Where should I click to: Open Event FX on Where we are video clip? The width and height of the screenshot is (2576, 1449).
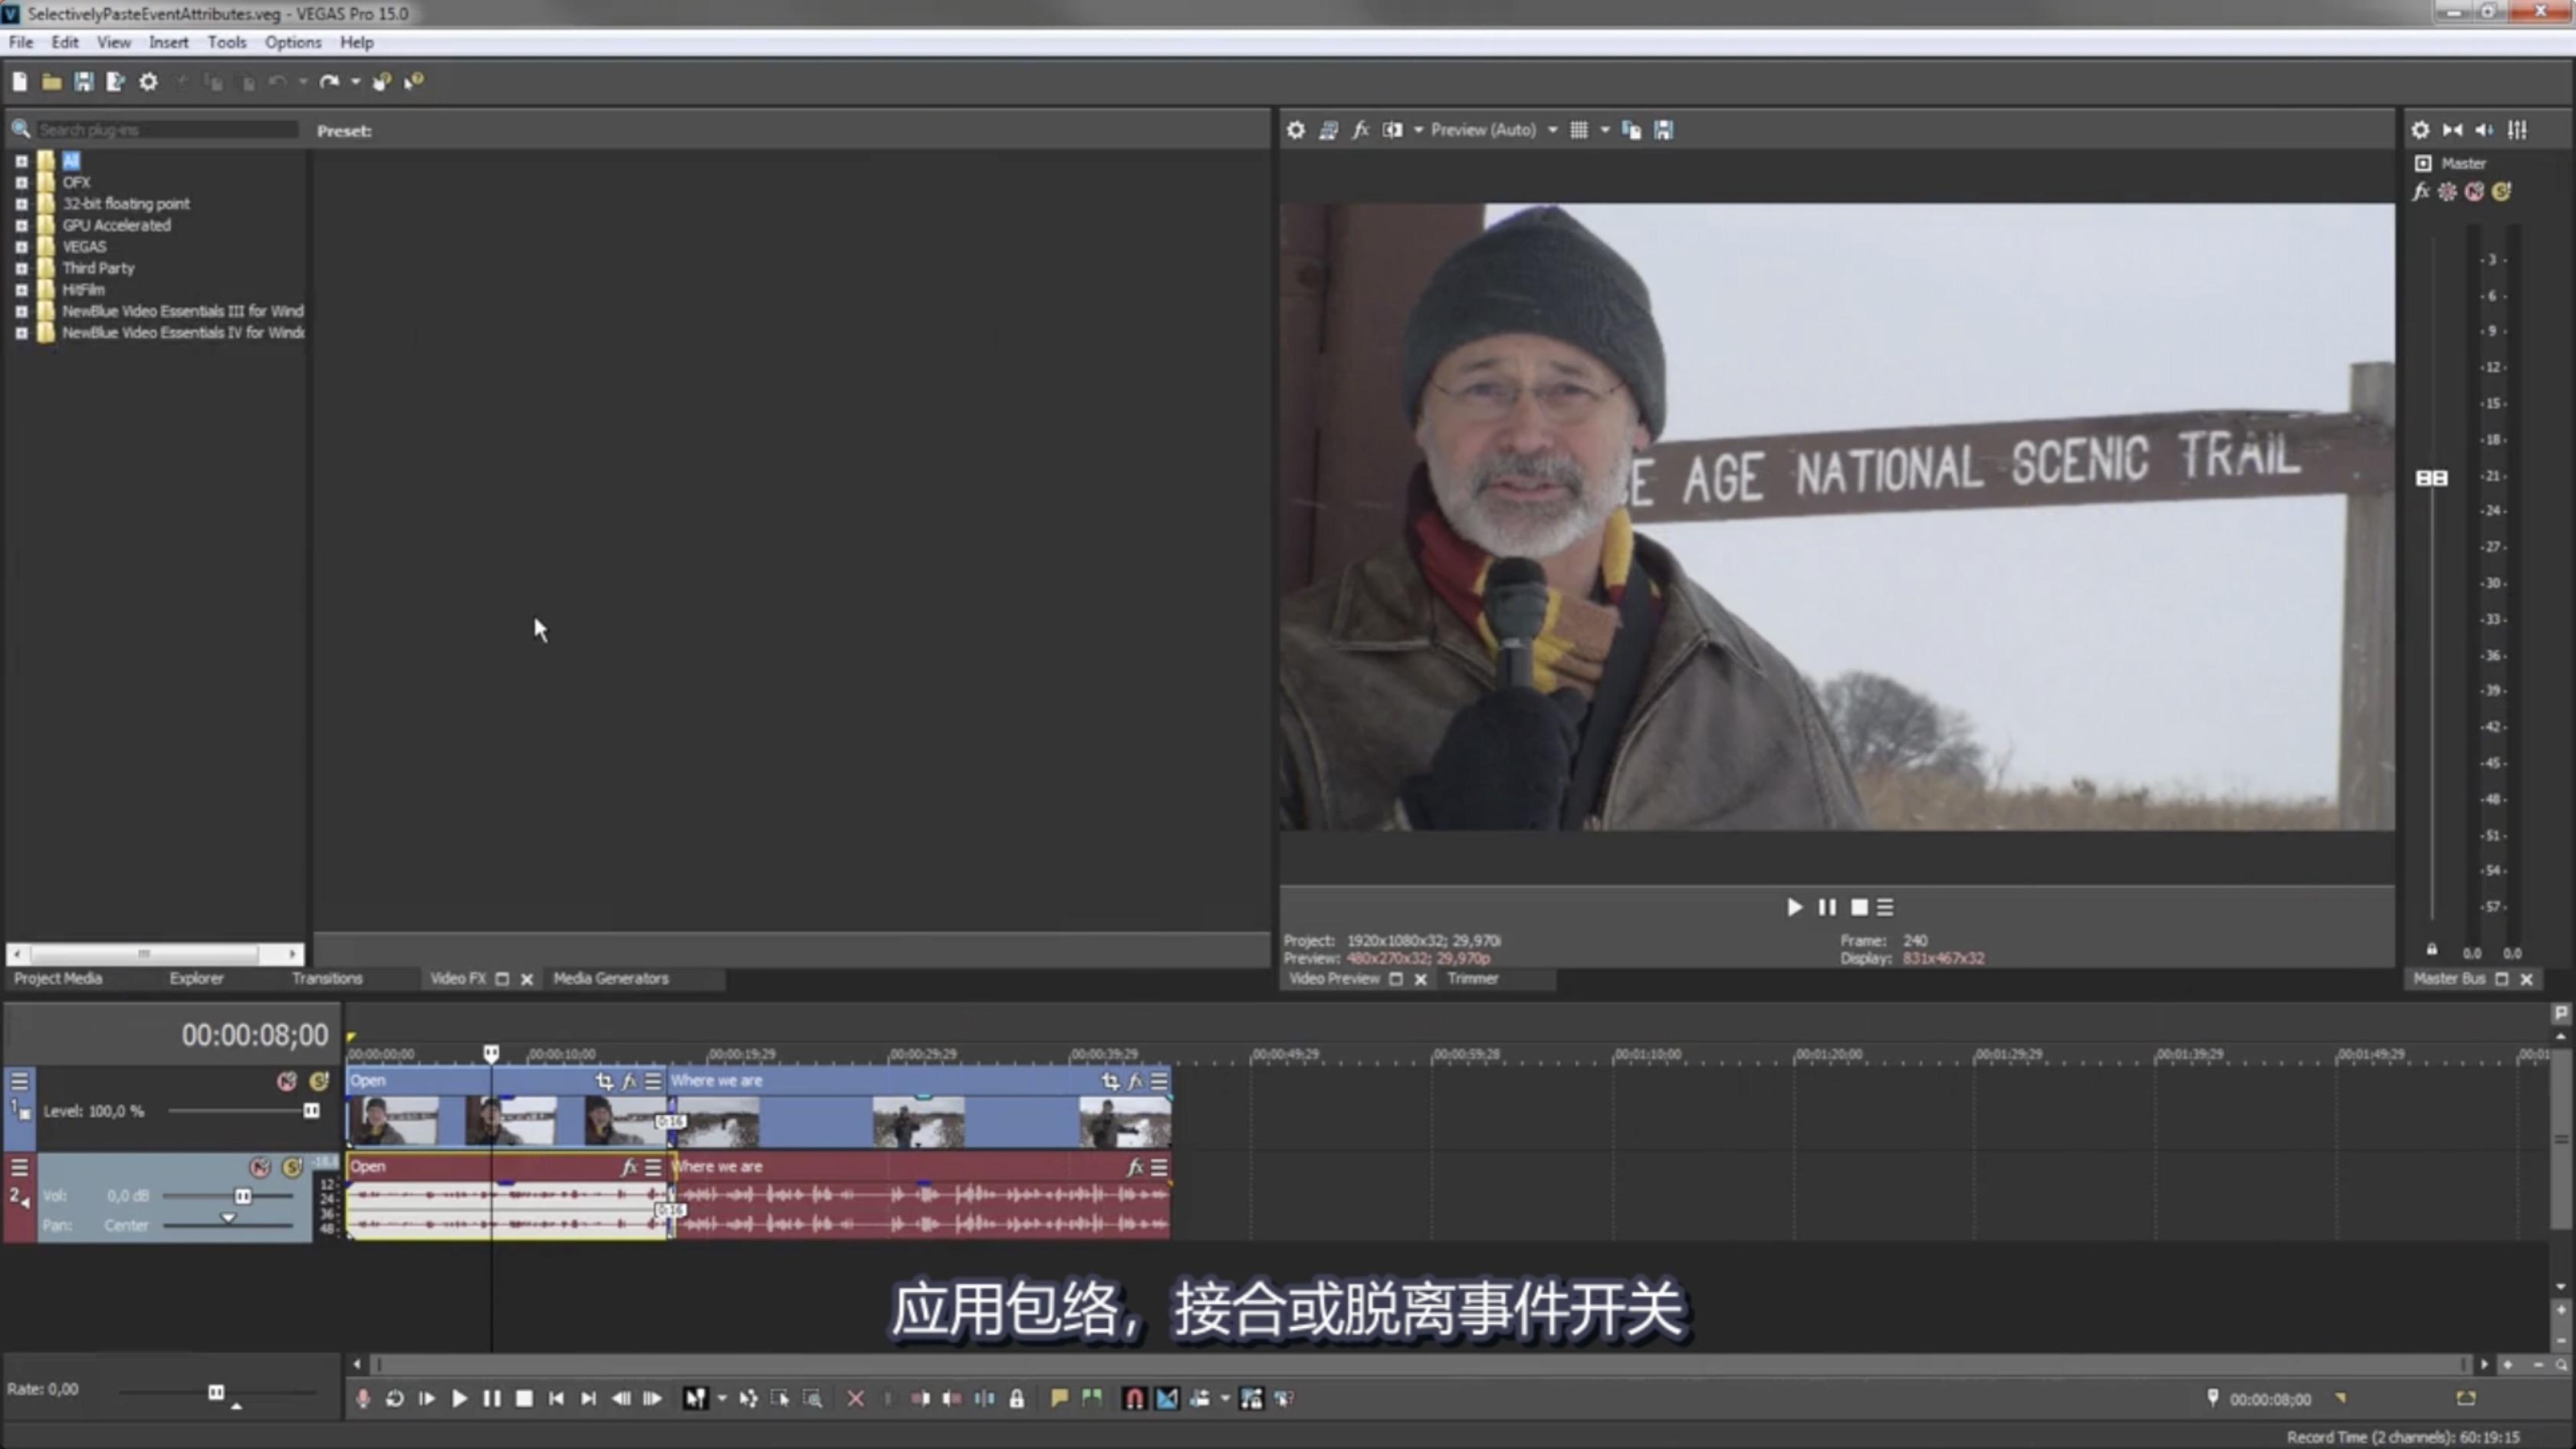[x=1135, y=1081]
